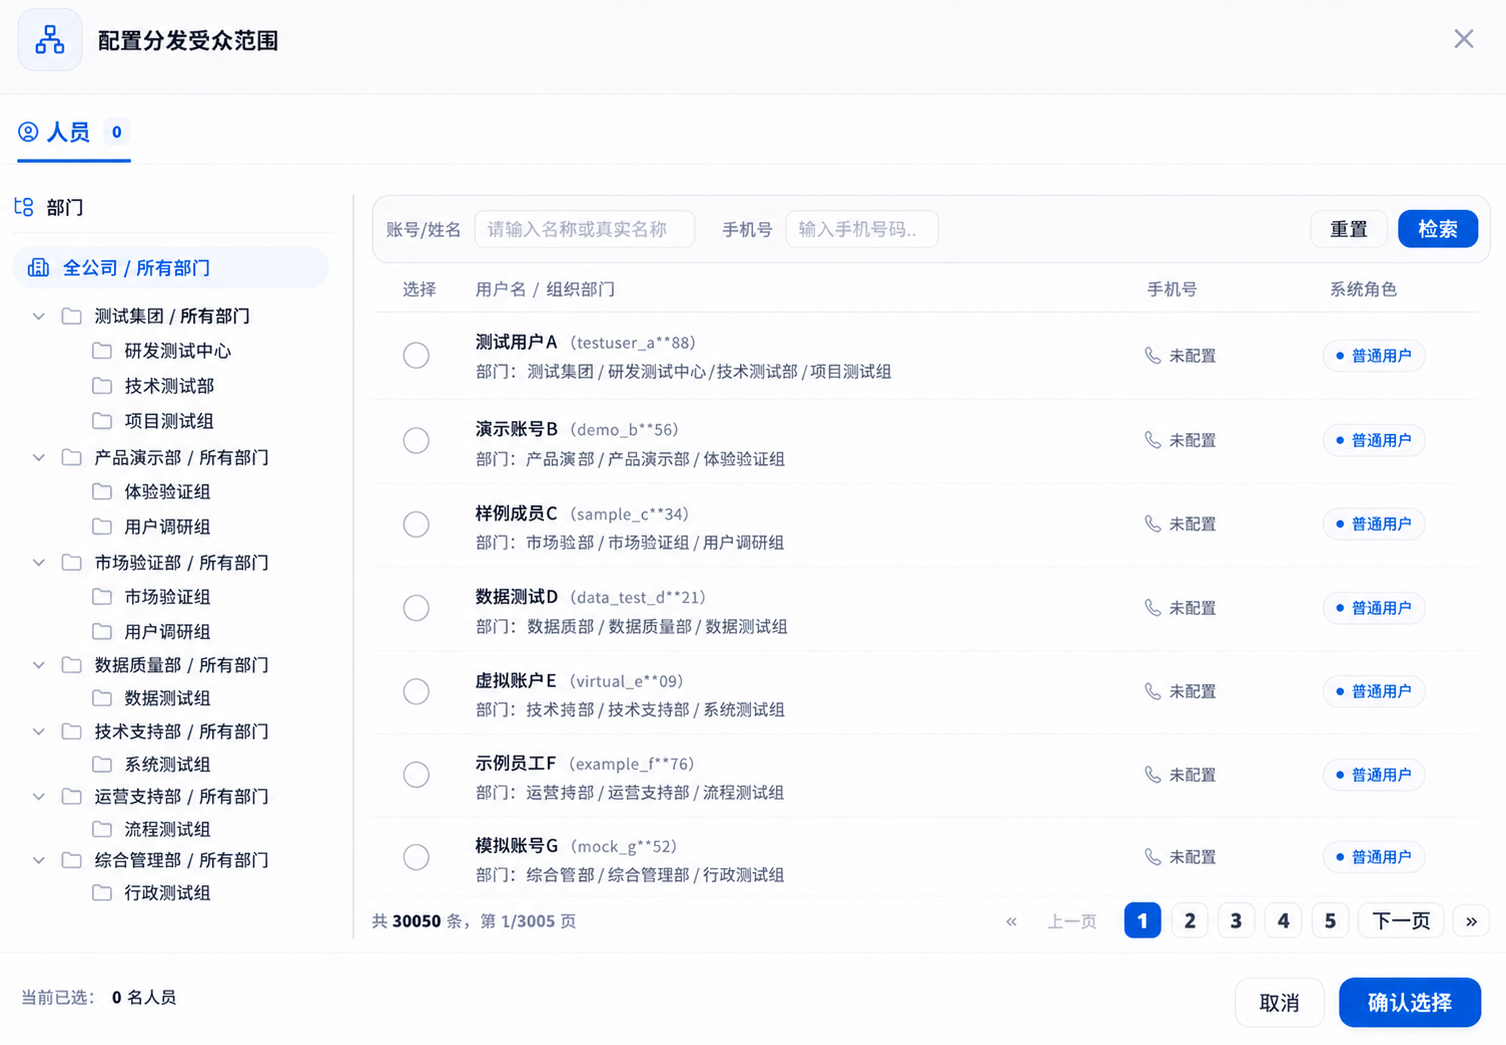Click folder icon of 数据质量部 / 所有部门
Image resolution: width=1506 pixels, height=1045 pixels.
tap(72, 665)
